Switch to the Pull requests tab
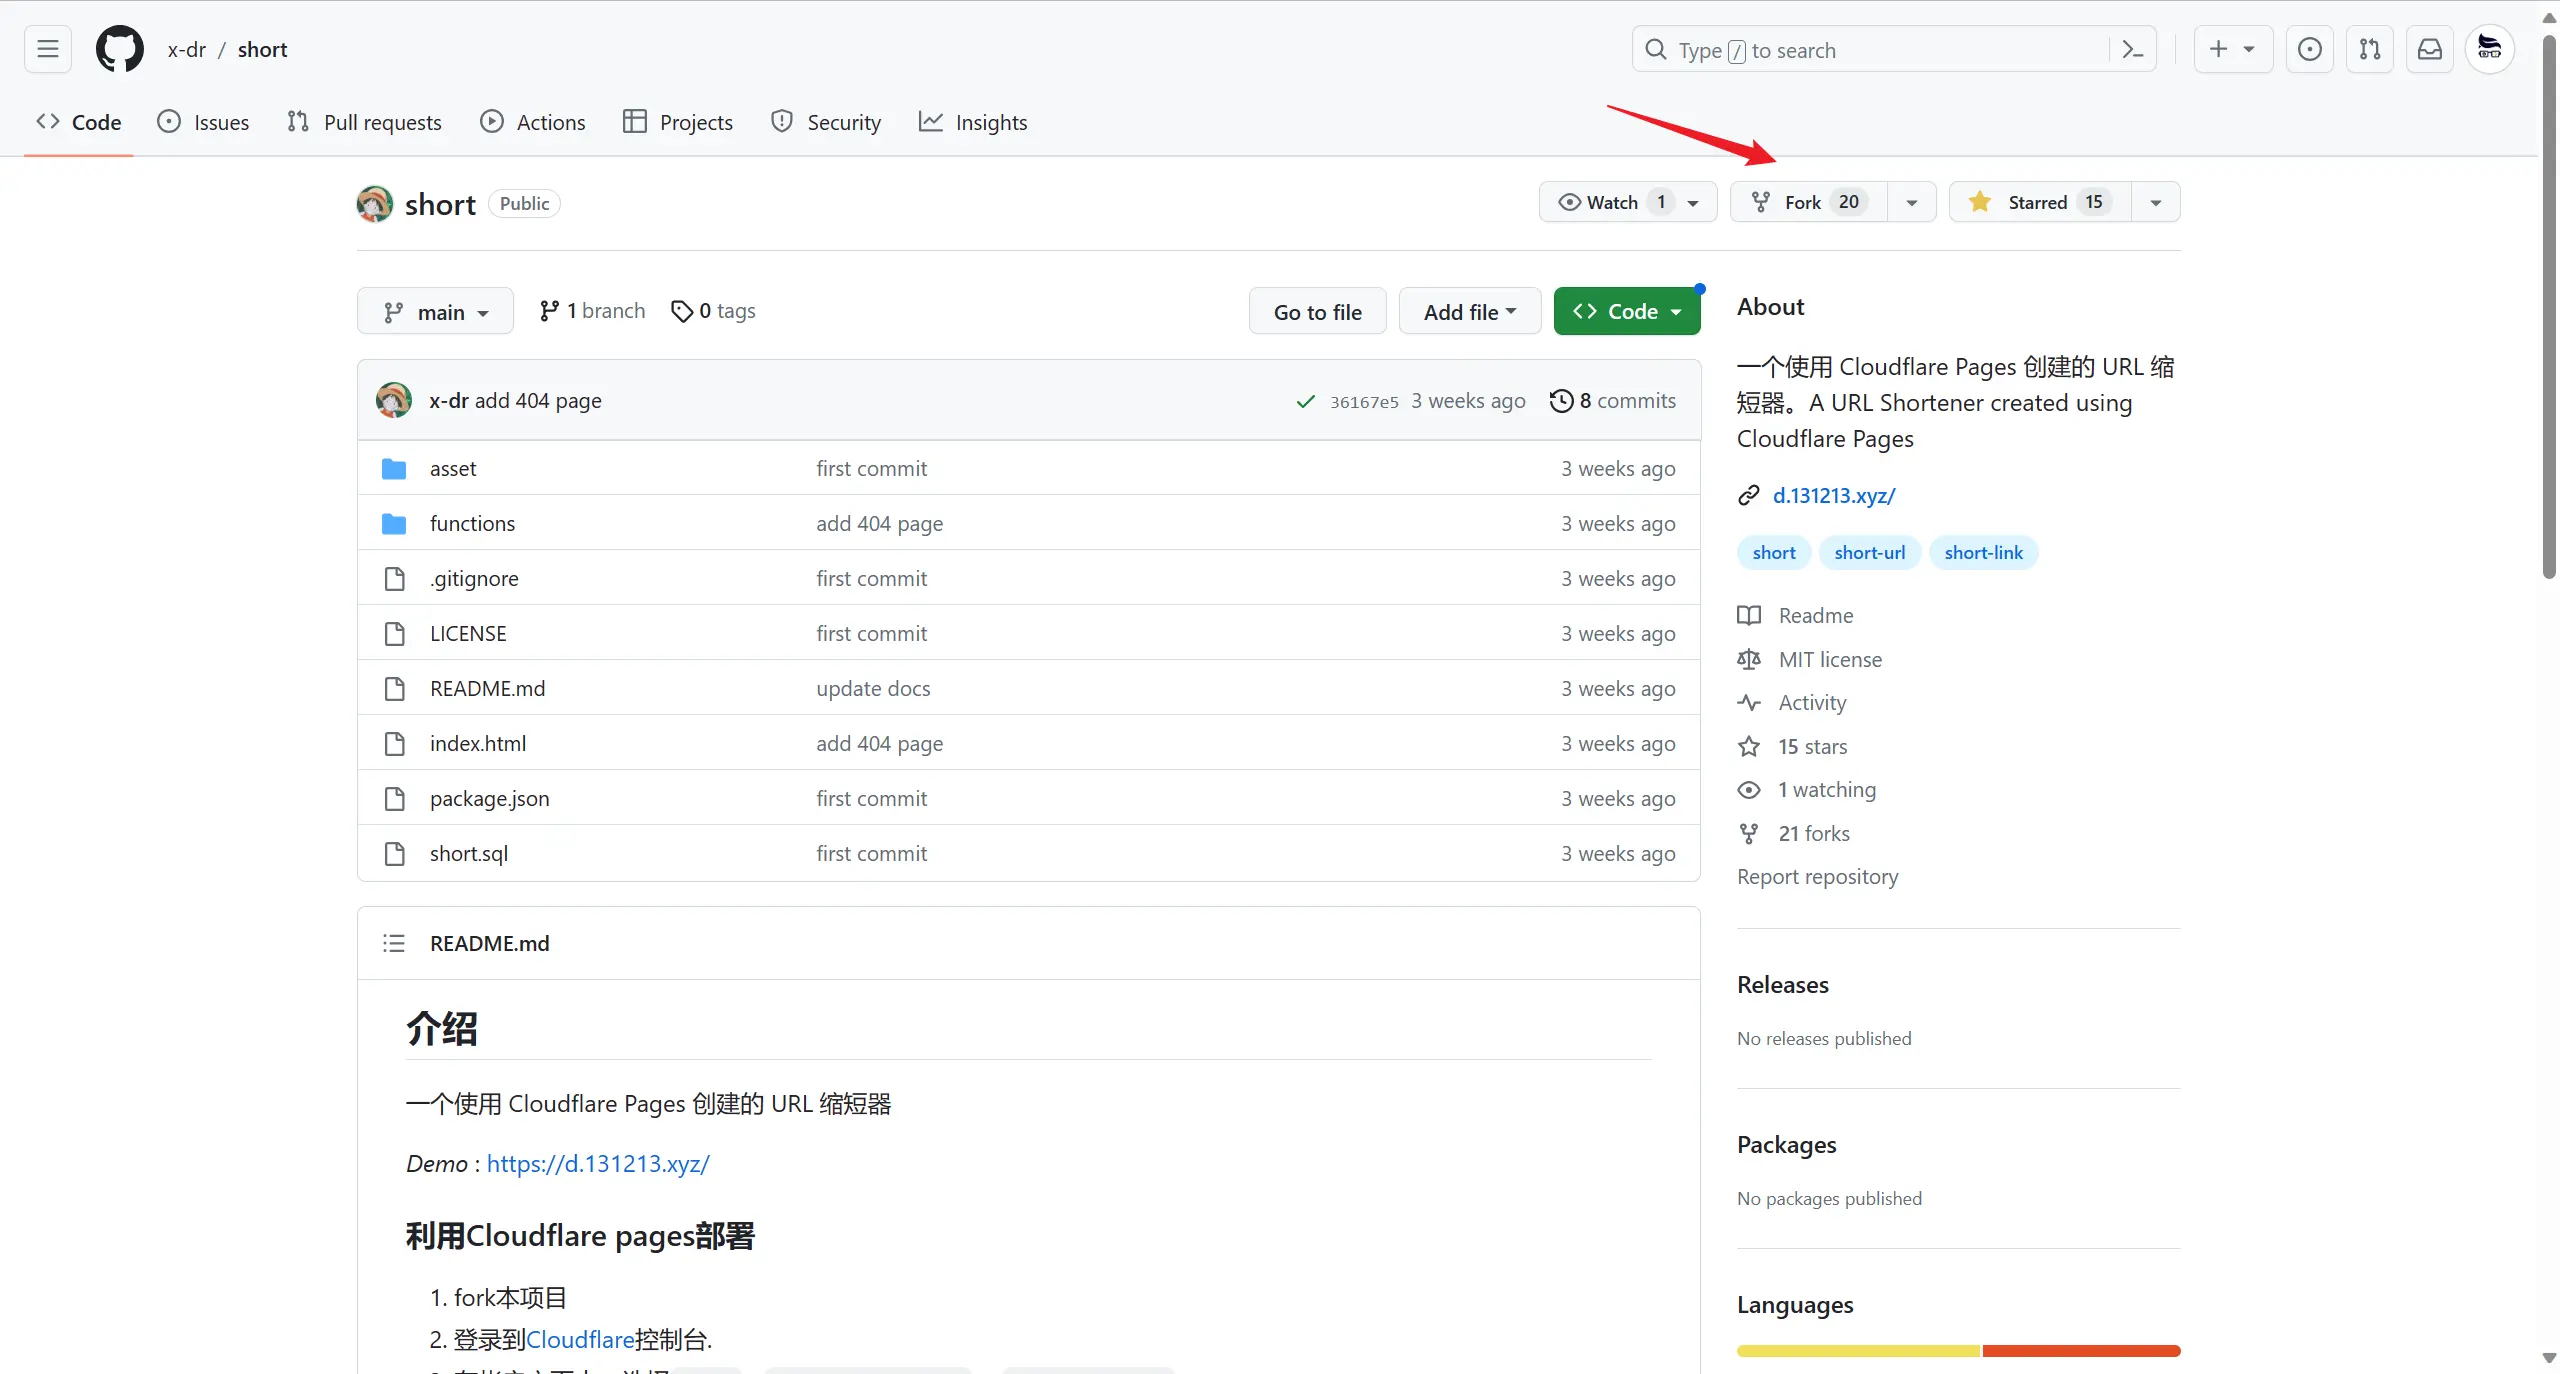 pos(364,122)
